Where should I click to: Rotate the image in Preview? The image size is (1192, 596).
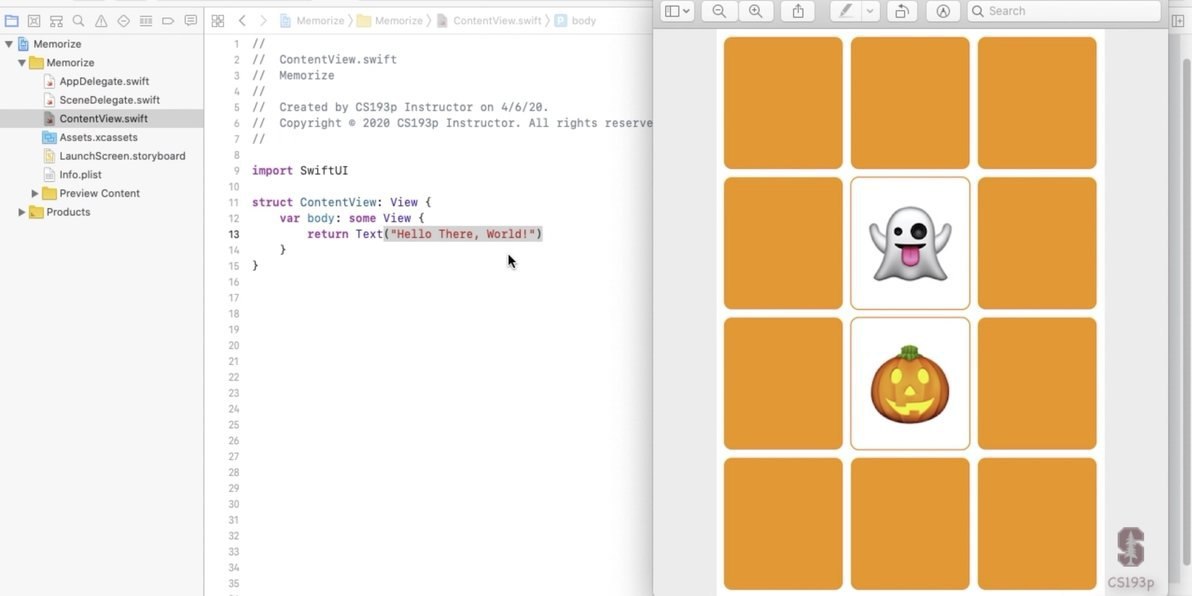[902, 11]
